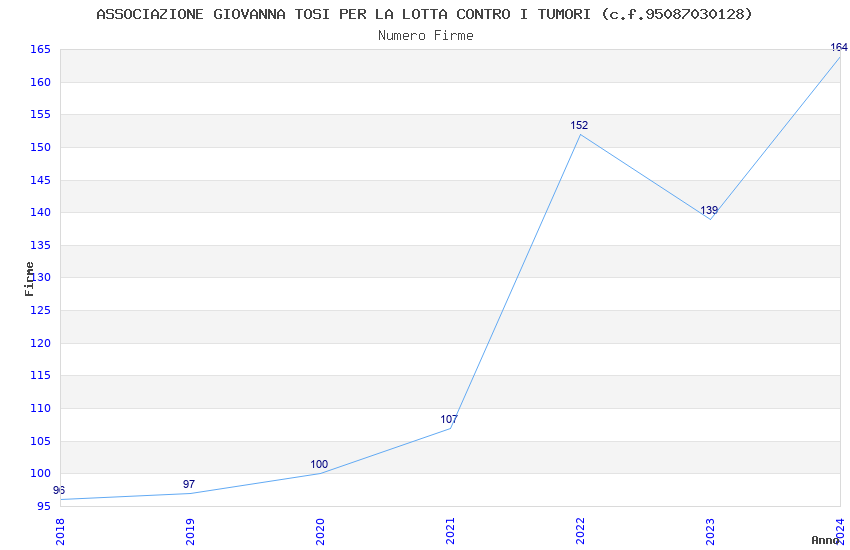Click the y-axis tick 125

point(40,310)
